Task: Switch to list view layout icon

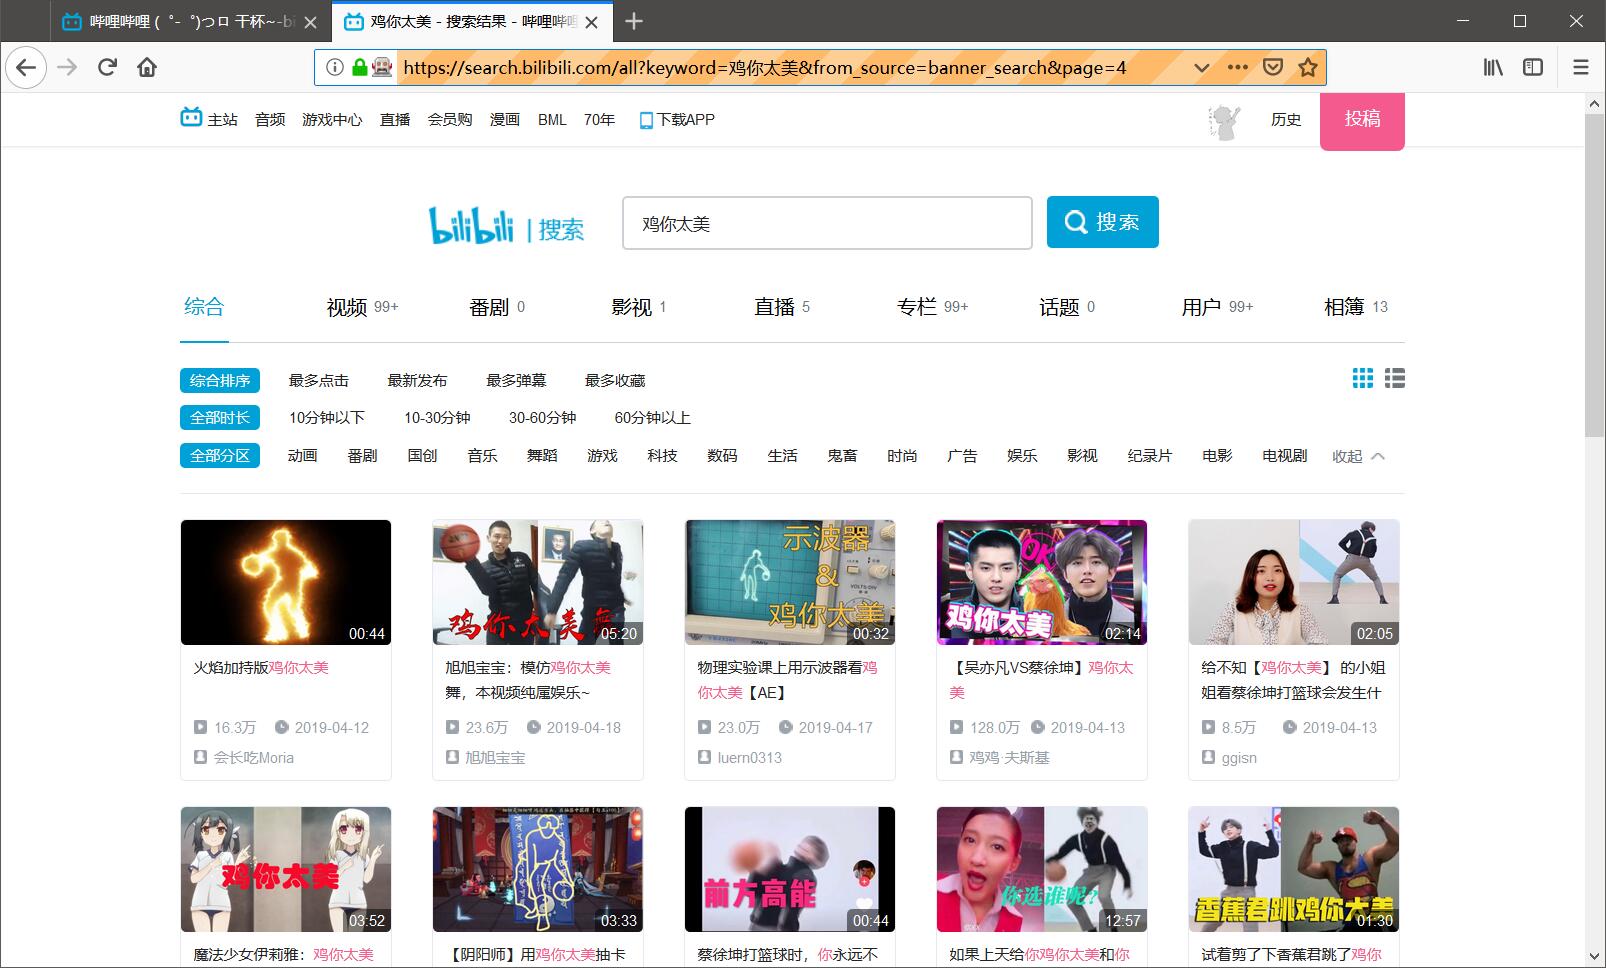Action: click(x=1395, y=378)
